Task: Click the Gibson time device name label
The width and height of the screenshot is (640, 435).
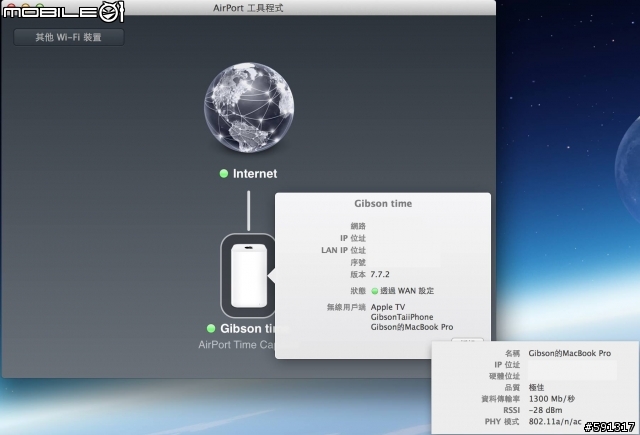Action: [248, 328]
